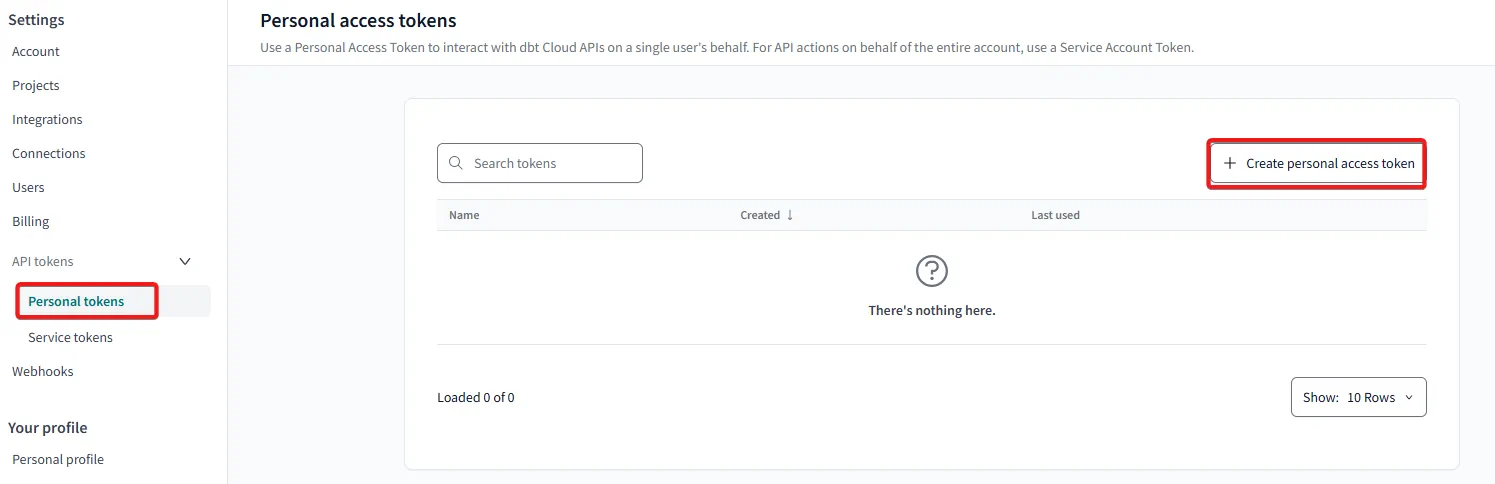The width and height of the screenshot is (1495, 484).
Task: Click the magnifying glass search icon
Action: pyautogui.click(x=456, y=163)
